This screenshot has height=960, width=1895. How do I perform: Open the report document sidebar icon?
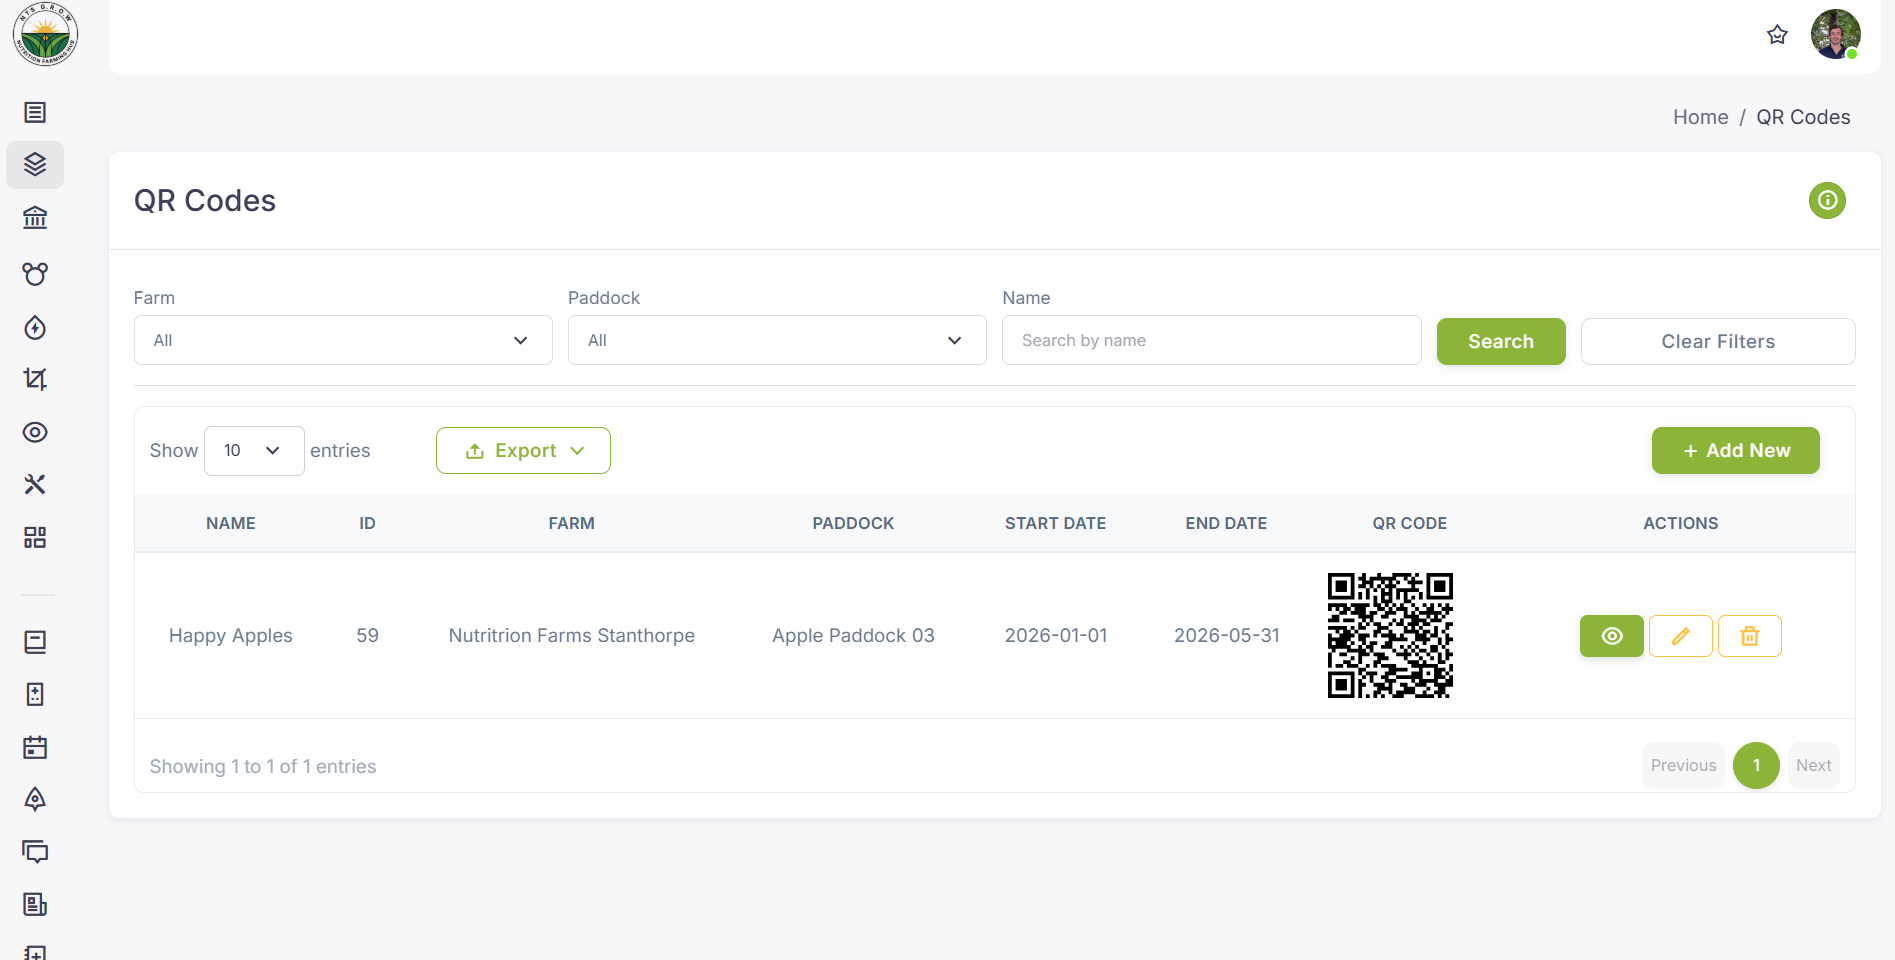(35, 904)
